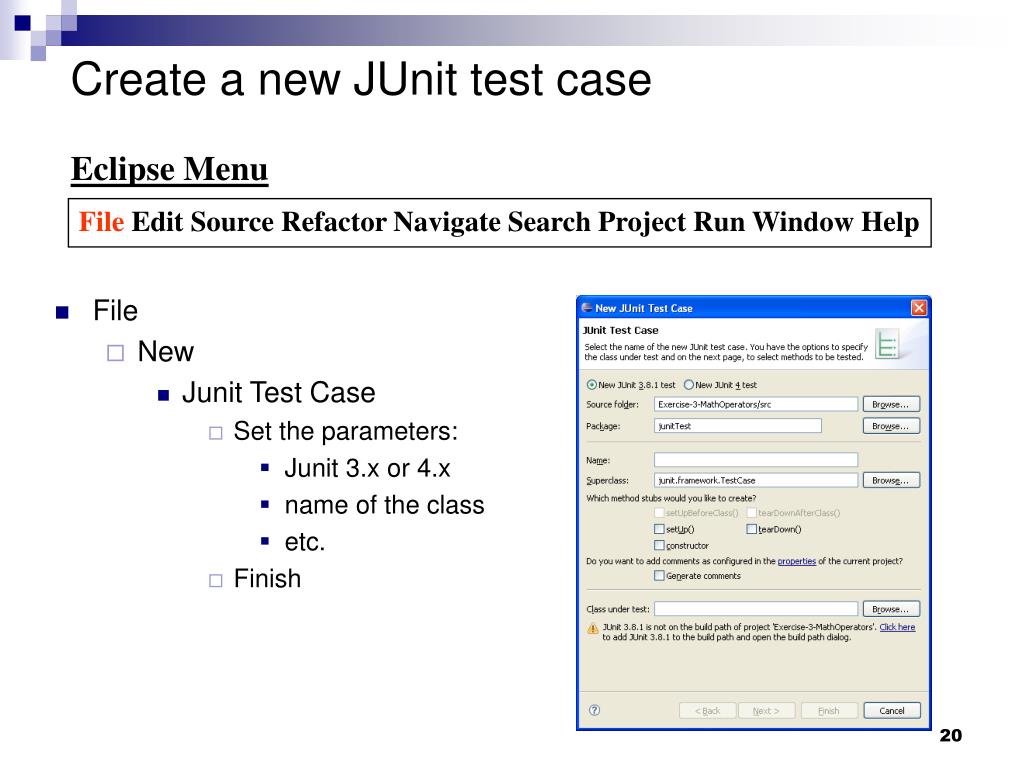
Task: Browse for the Source folder
Action: (x=891, y=404)
